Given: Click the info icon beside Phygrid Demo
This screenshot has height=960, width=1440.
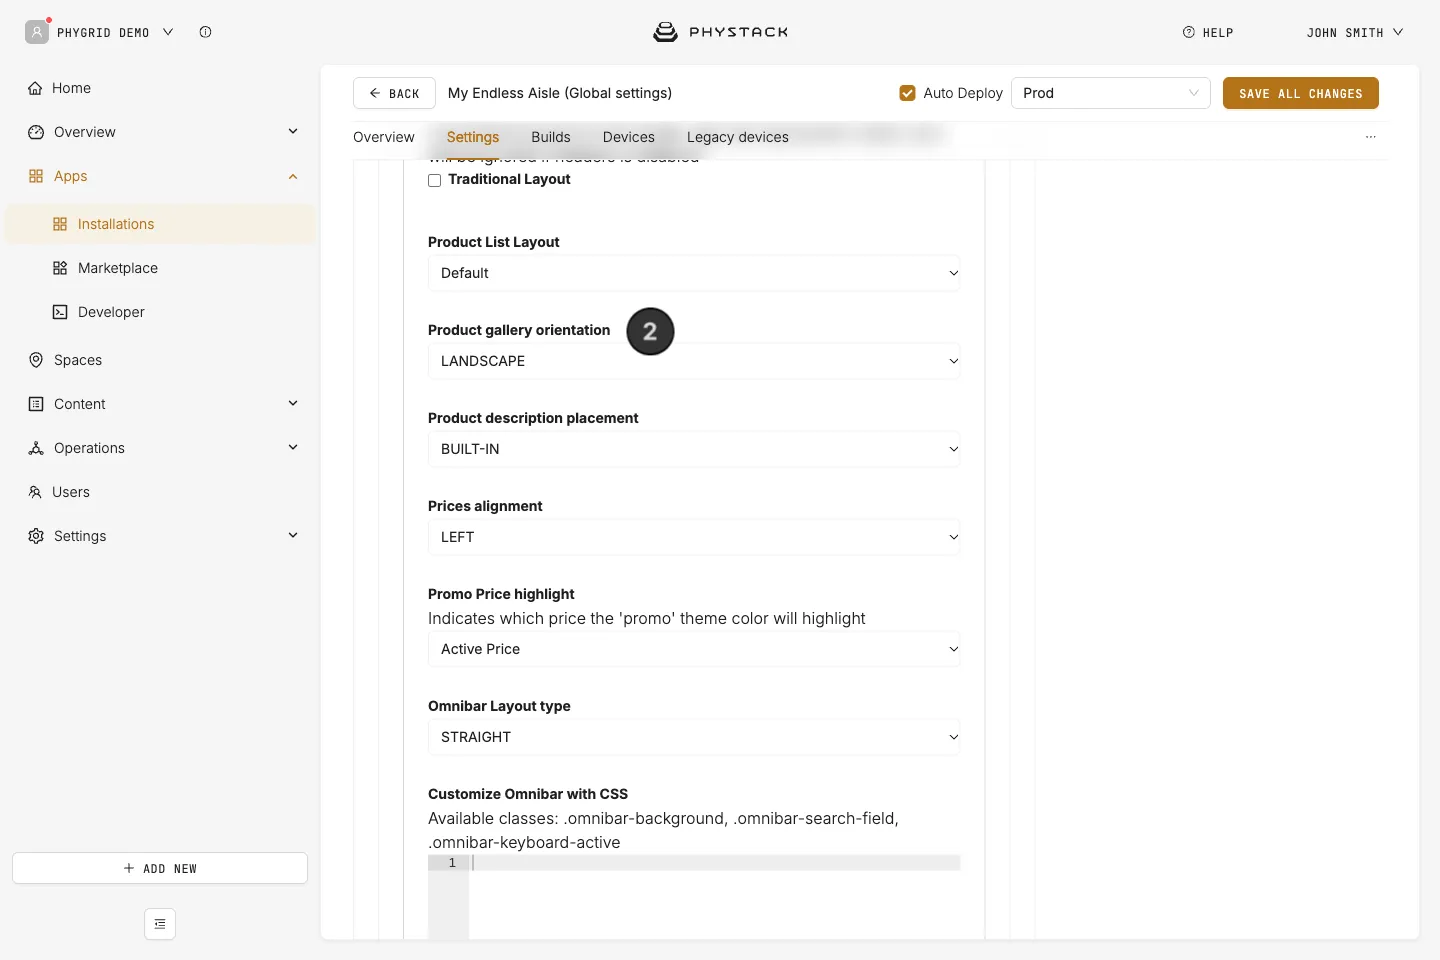Looking at the screenshot, I should pos(205,32).
